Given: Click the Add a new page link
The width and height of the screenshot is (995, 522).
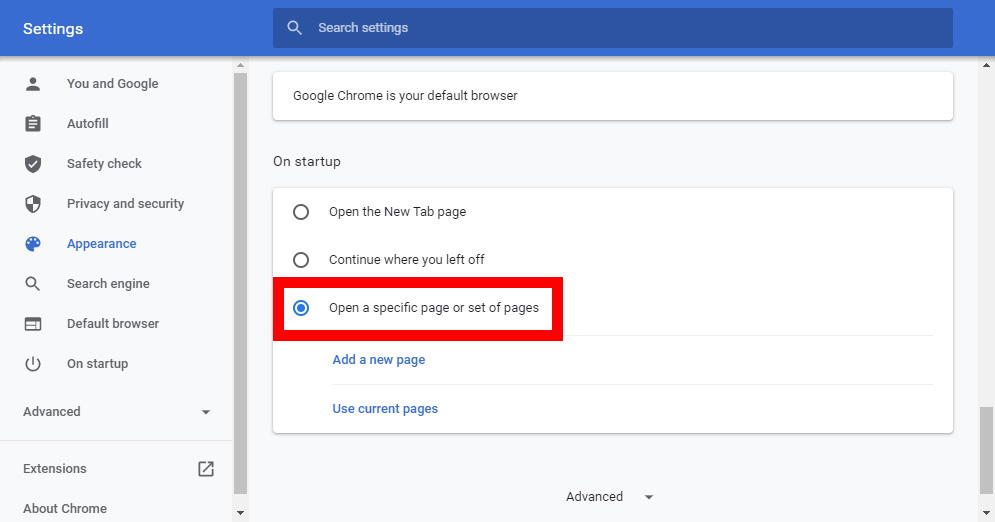Looking at the screenshot, I should pyautogui.click(x=379, y=360).
